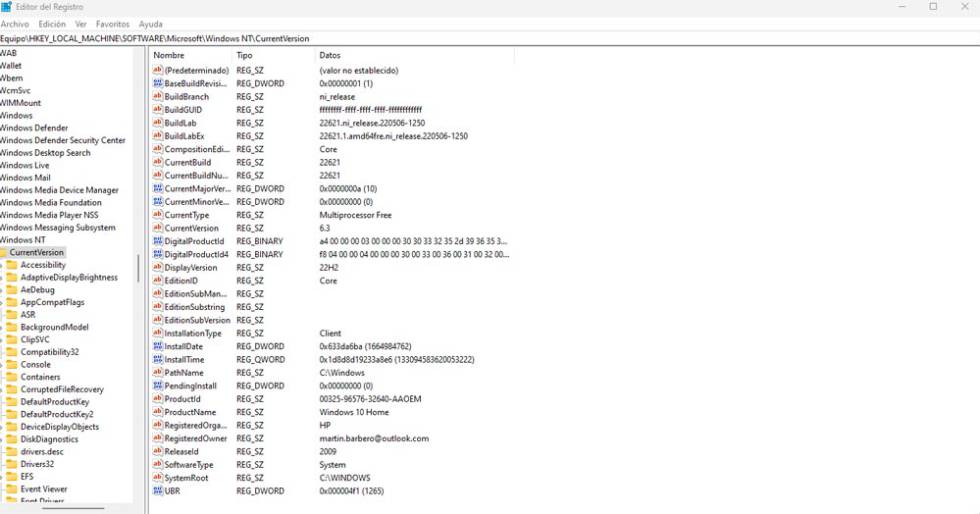The image size is (980, 514).
Task: Click the RegisteredOwner string value icon
Action: (x=158, y=438)
